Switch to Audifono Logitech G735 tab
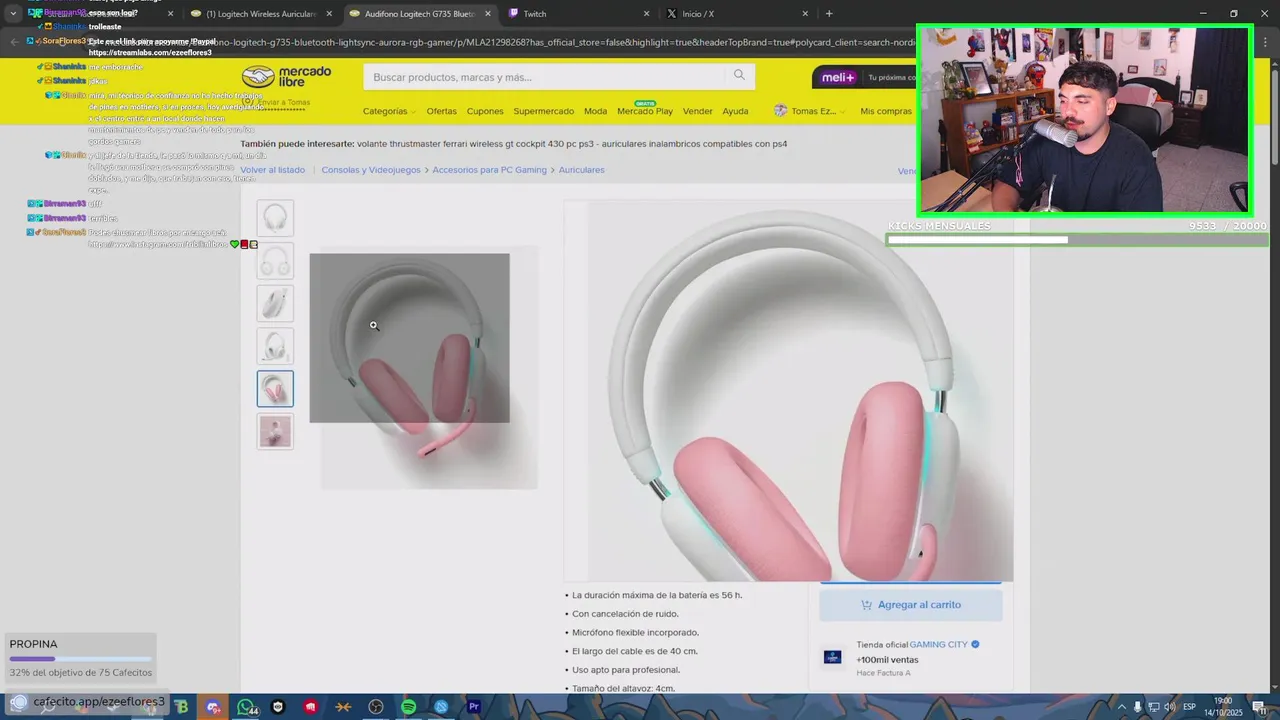Viewport: 1280px width, 720px height. tap(420, 14)
